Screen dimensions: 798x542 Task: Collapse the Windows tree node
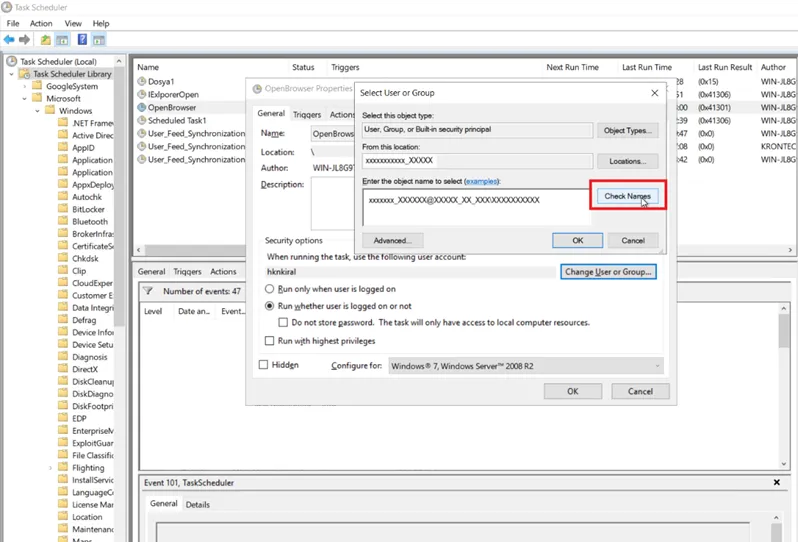coord(37,111)
